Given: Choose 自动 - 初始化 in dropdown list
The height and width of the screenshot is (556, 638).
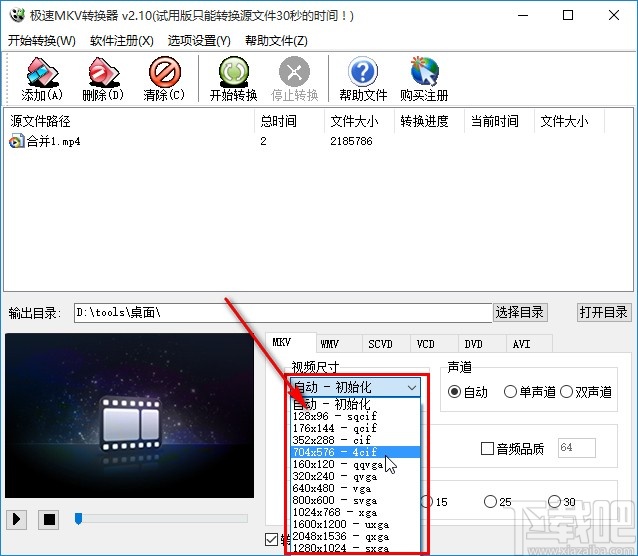Looking at the screenshot, I should [356, 404].
